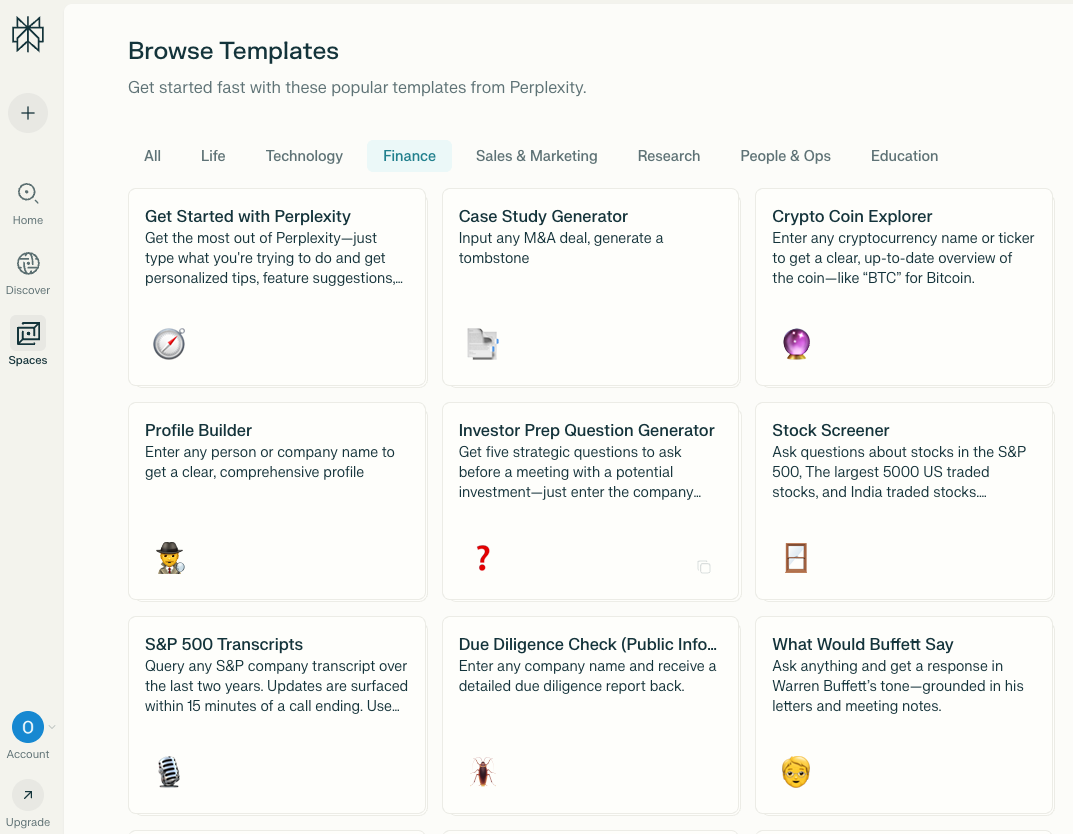This screenshot has height=834, width=1073.
Task: Click the crystal ball icon on Crypto Coin Explorer
Action: 796,343
